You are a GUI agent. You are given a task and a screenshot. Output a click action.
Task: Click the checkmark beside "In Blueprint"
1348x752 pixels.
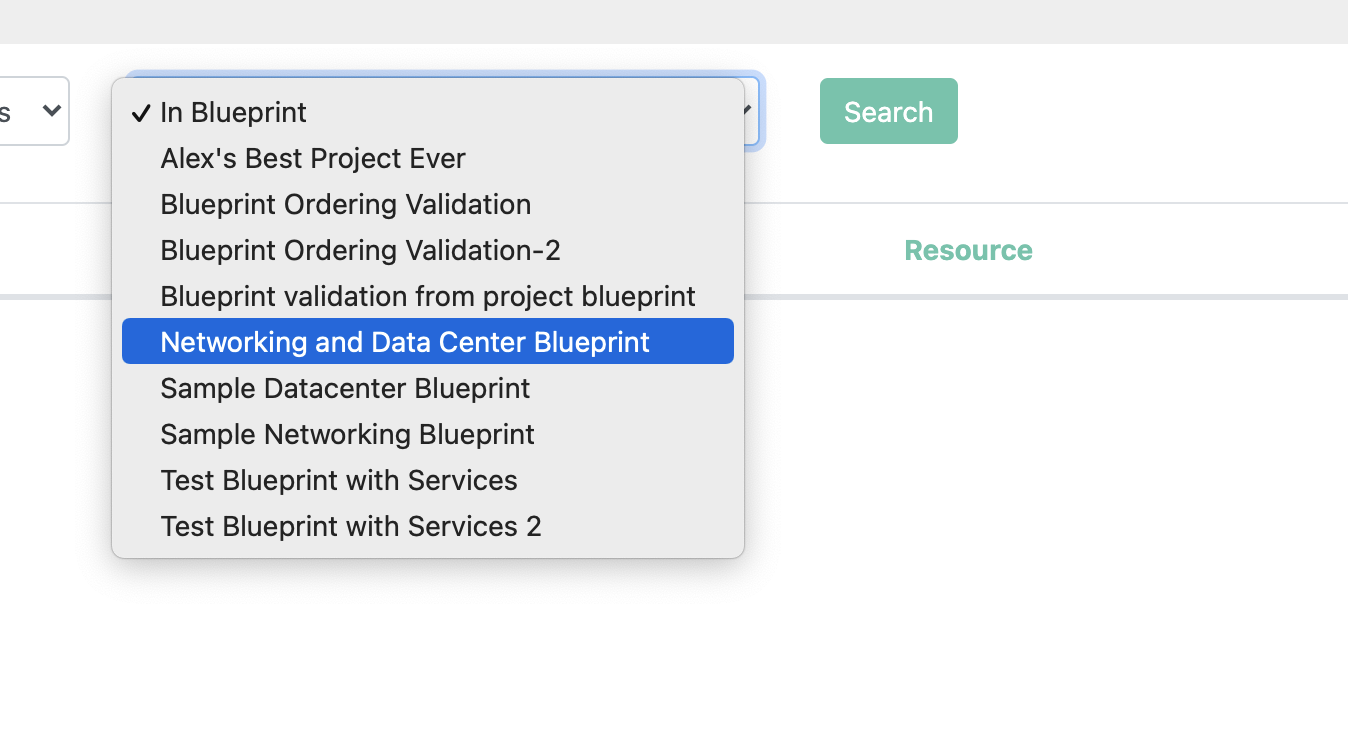point(141,112)
